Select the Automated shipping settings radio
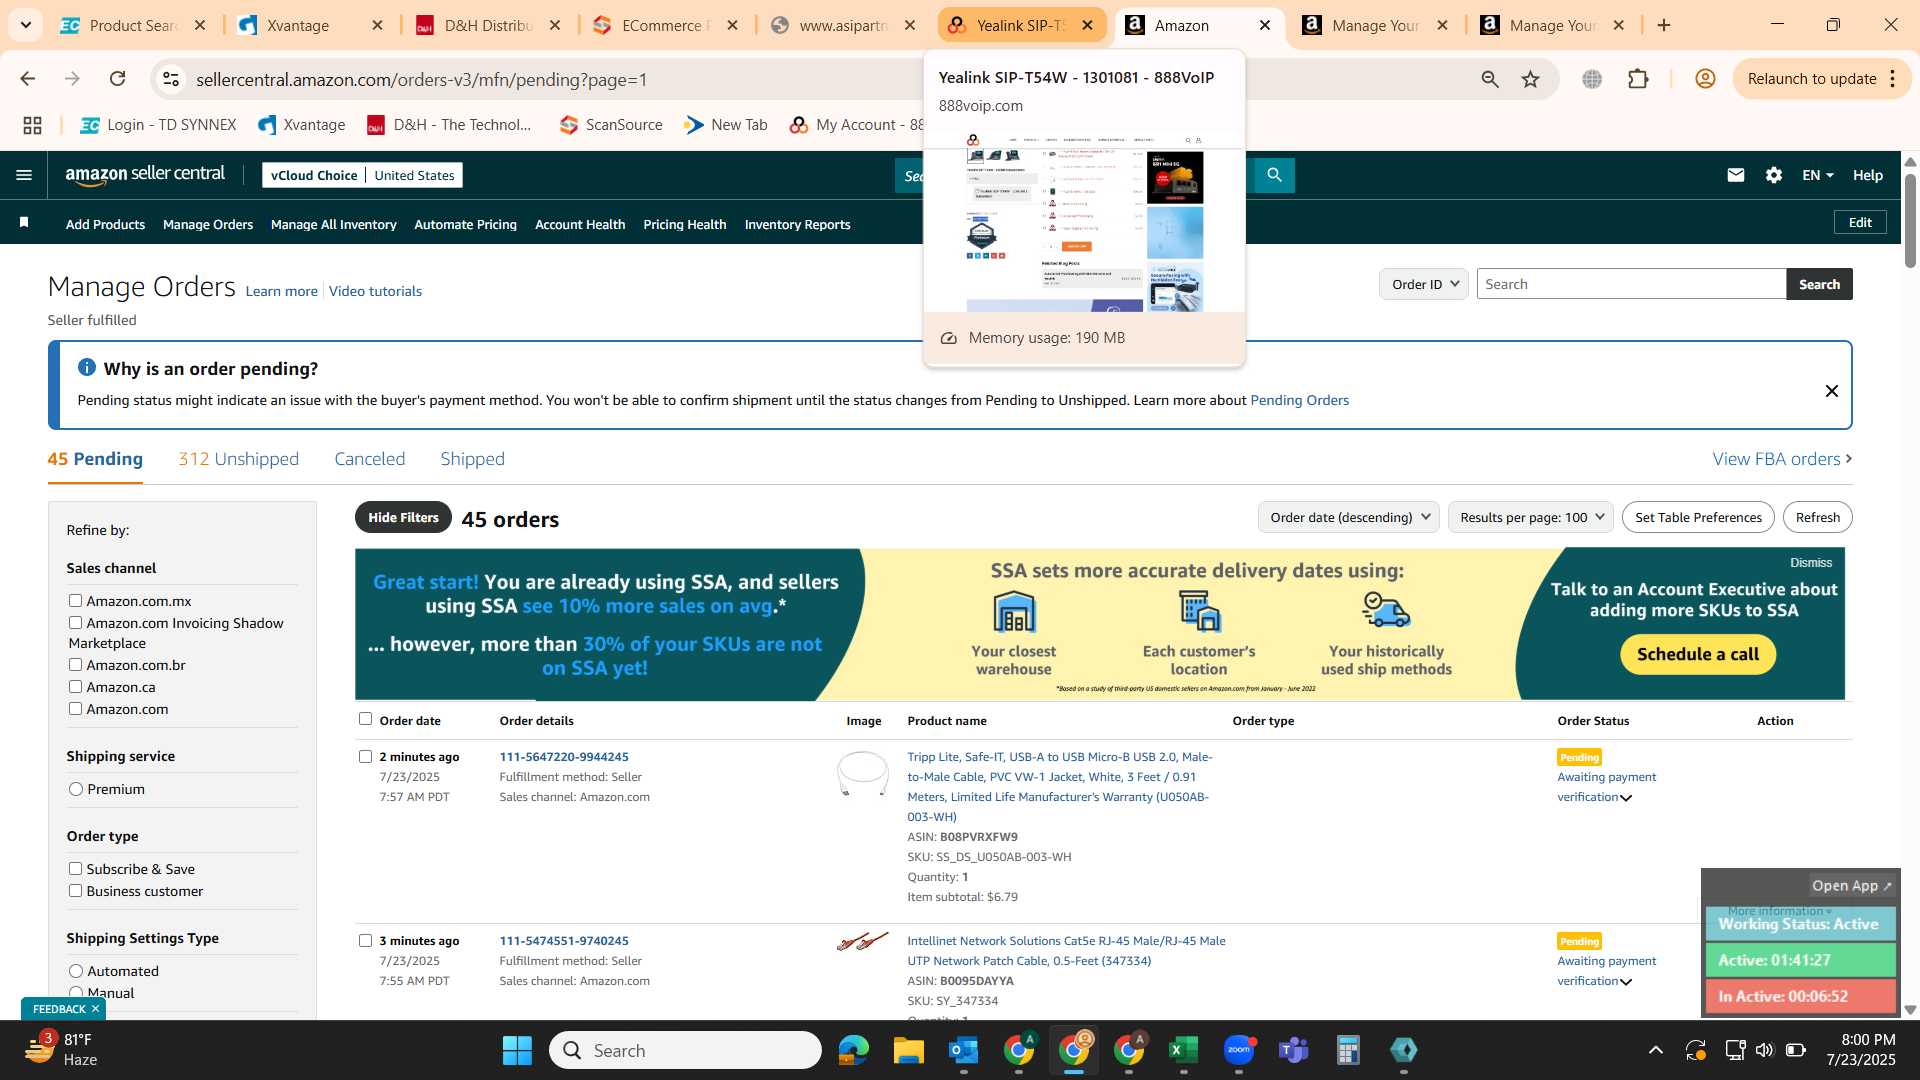Image resolution: width=1920 pixels, height=1080 pixels. [76, 971]
